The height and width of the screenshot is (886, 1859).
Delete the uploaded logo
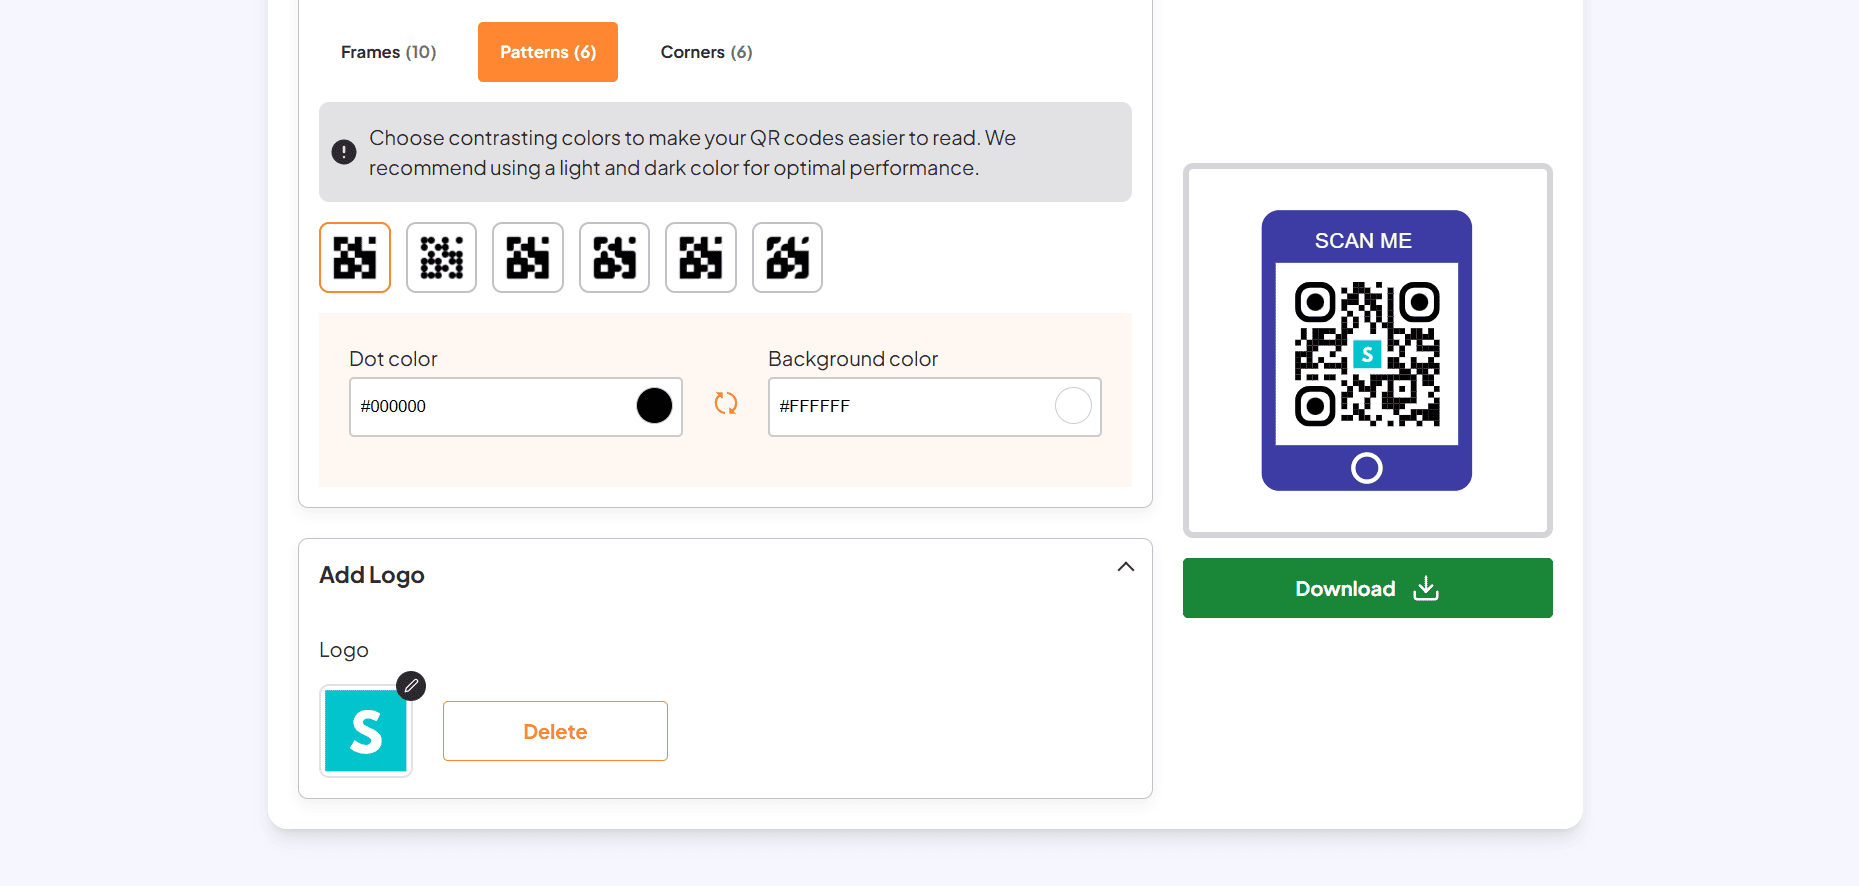[x=555, y=731]
